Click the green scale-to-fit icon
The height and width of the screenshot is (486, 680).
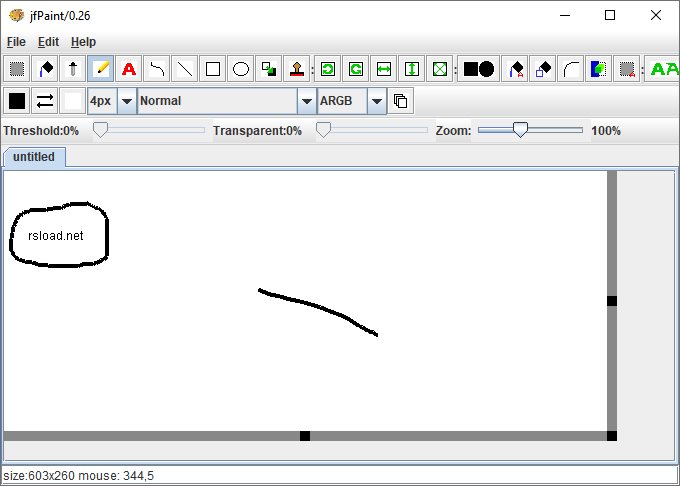tap(440, 69)
